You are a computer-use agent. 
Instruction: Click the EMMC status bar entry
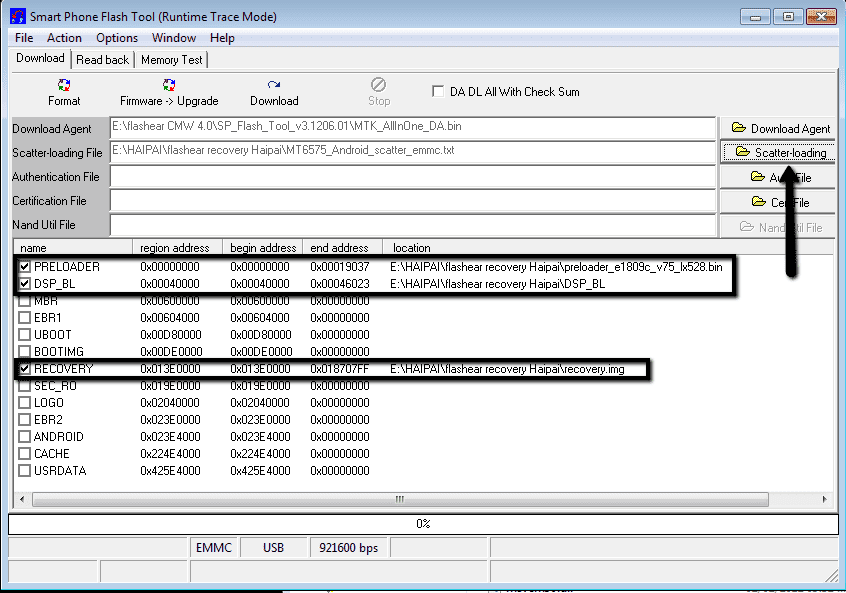pyautogui.click(x=214, y=548)
